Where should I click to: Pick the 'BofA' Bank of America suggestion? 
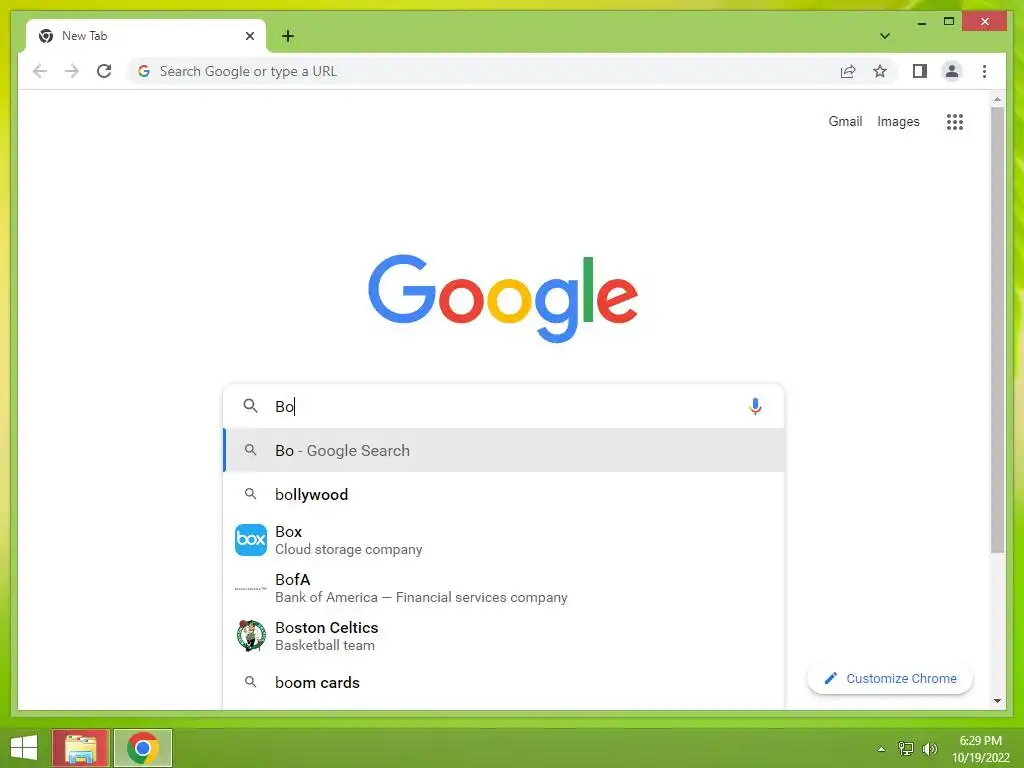504,588
